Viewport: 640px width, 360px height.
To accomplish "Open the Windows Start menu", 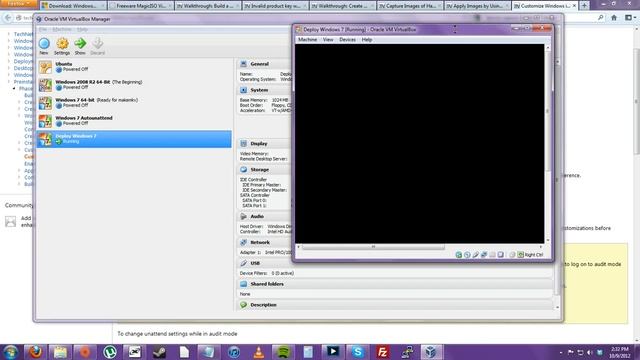I will point(10,352).
